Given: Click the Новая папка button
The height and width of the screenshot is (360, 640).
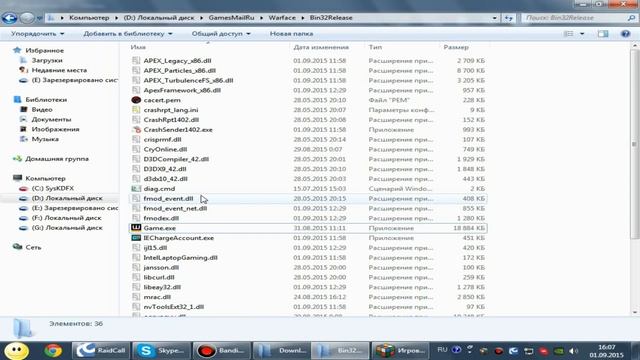Looking at the screenshot, I should pos(291,34).
